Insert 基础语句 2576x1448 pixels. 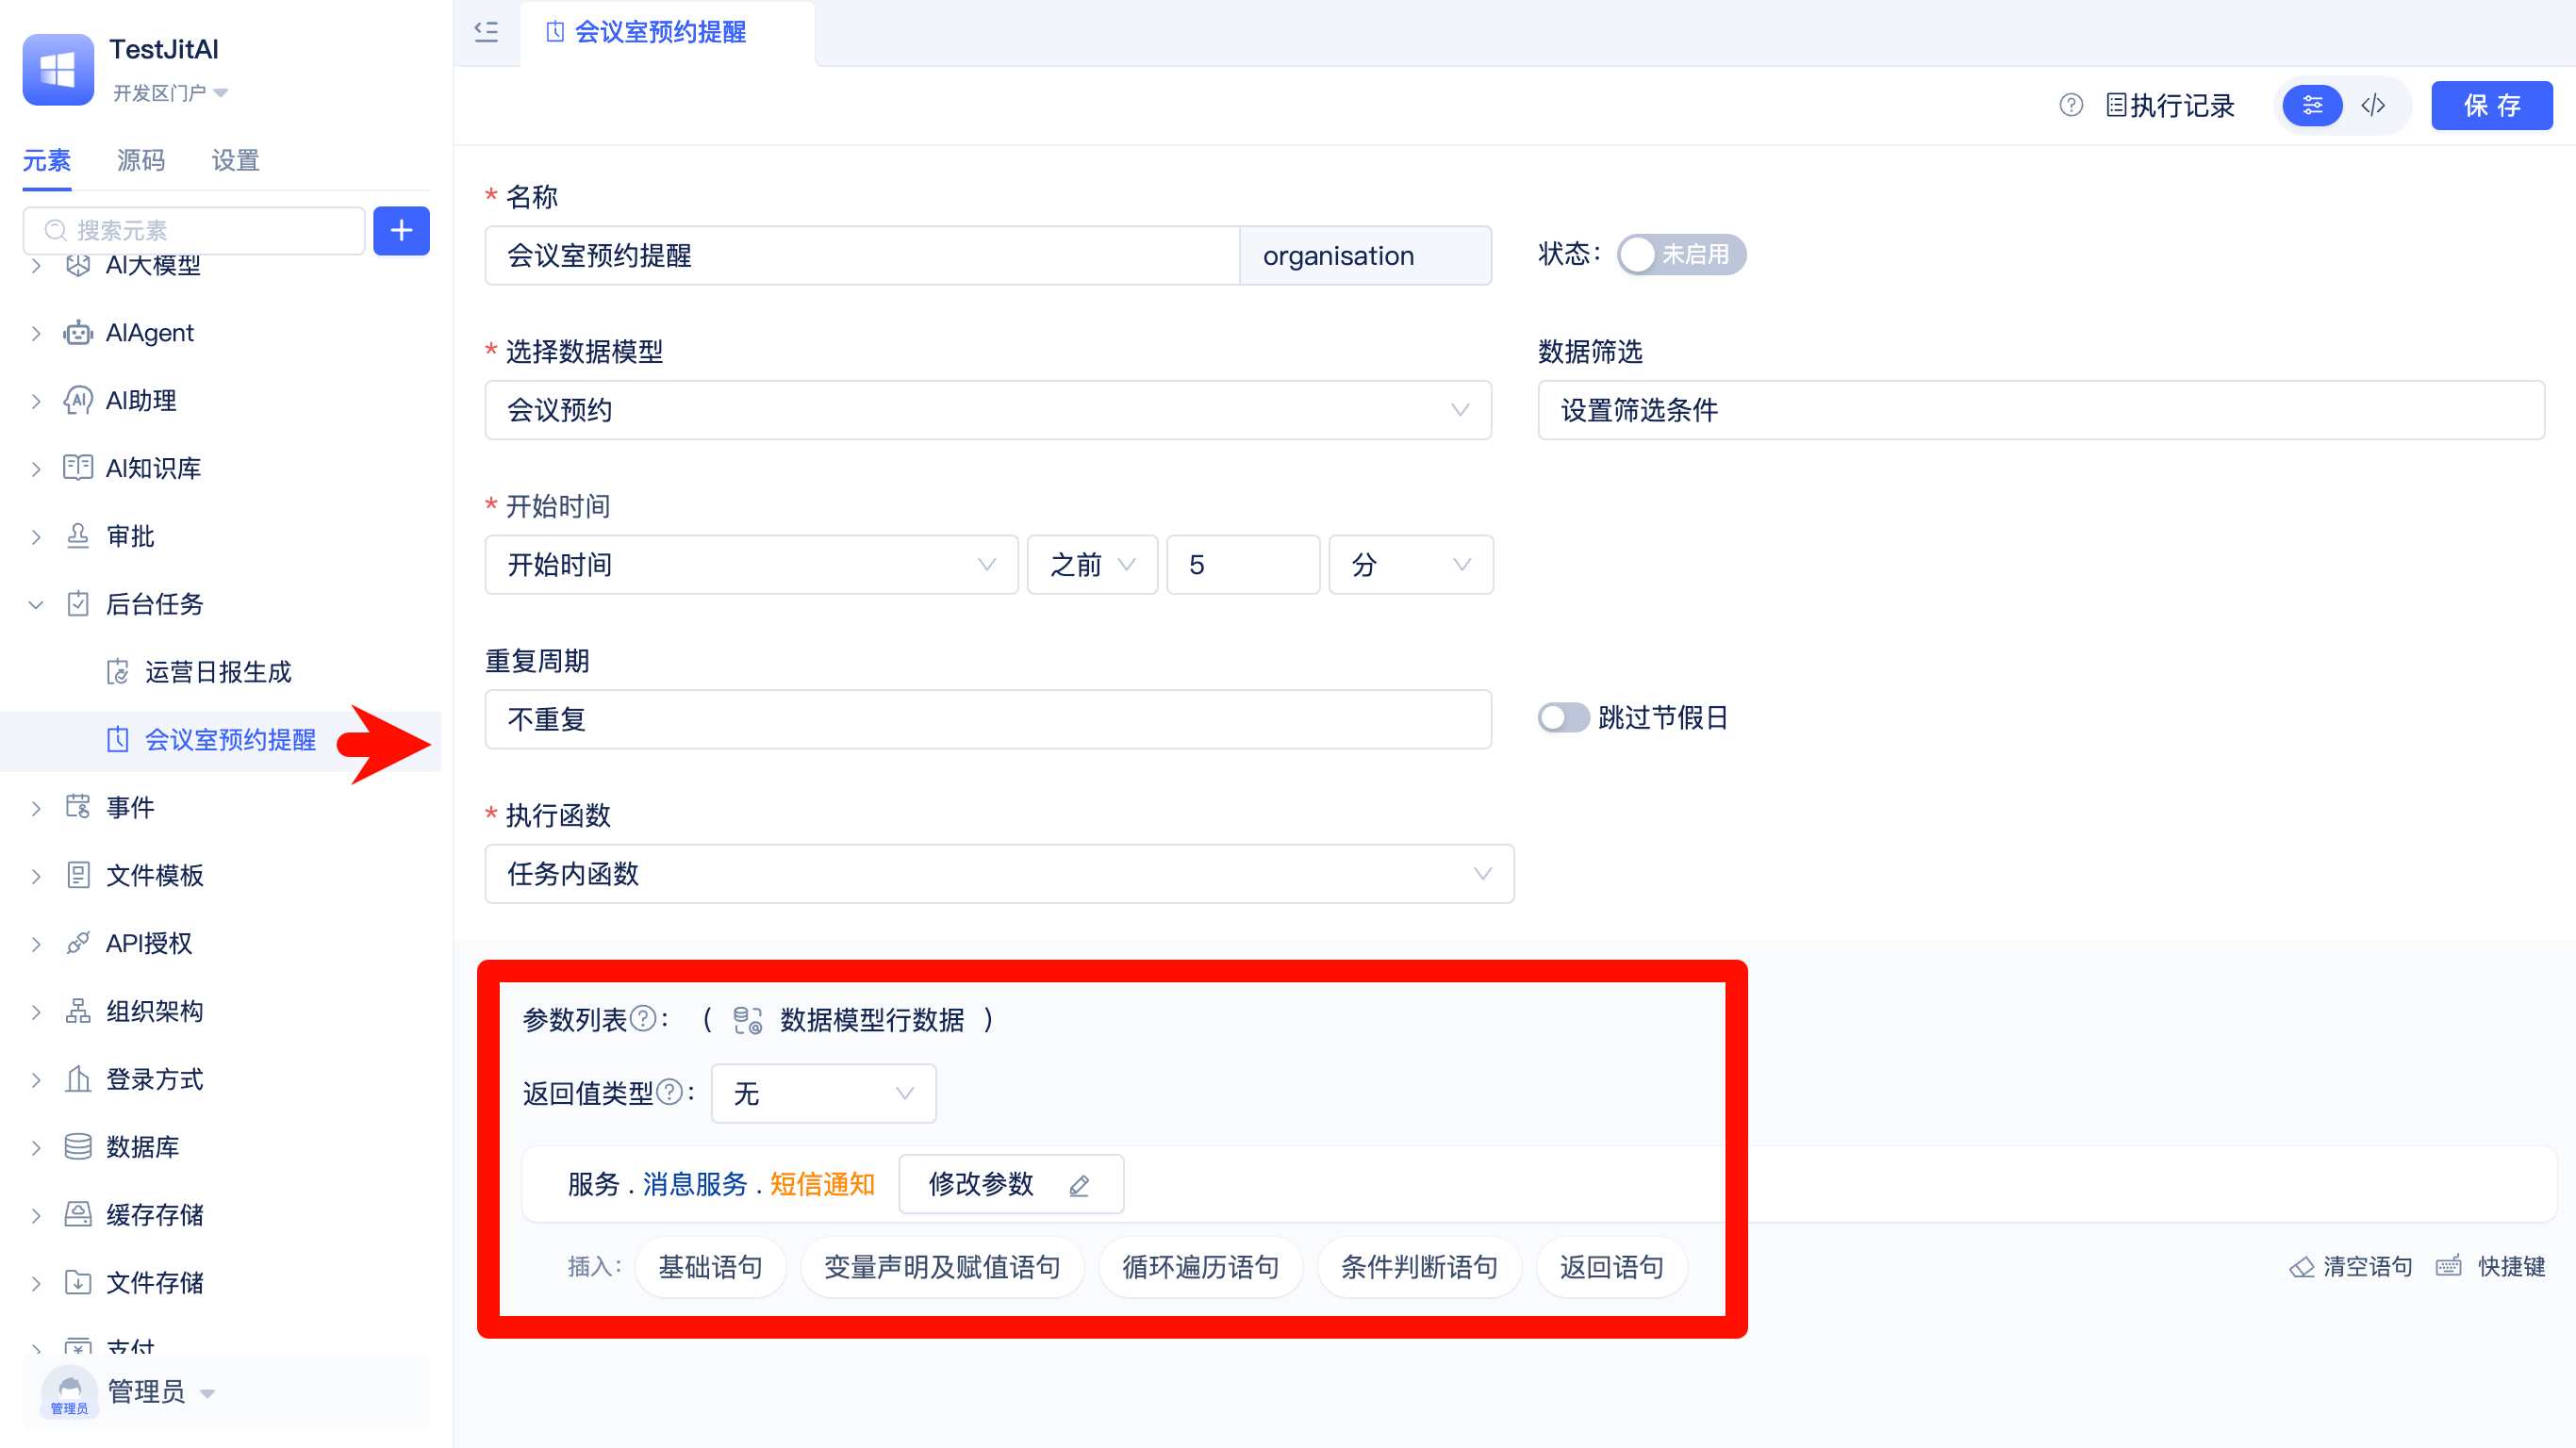710,1267
